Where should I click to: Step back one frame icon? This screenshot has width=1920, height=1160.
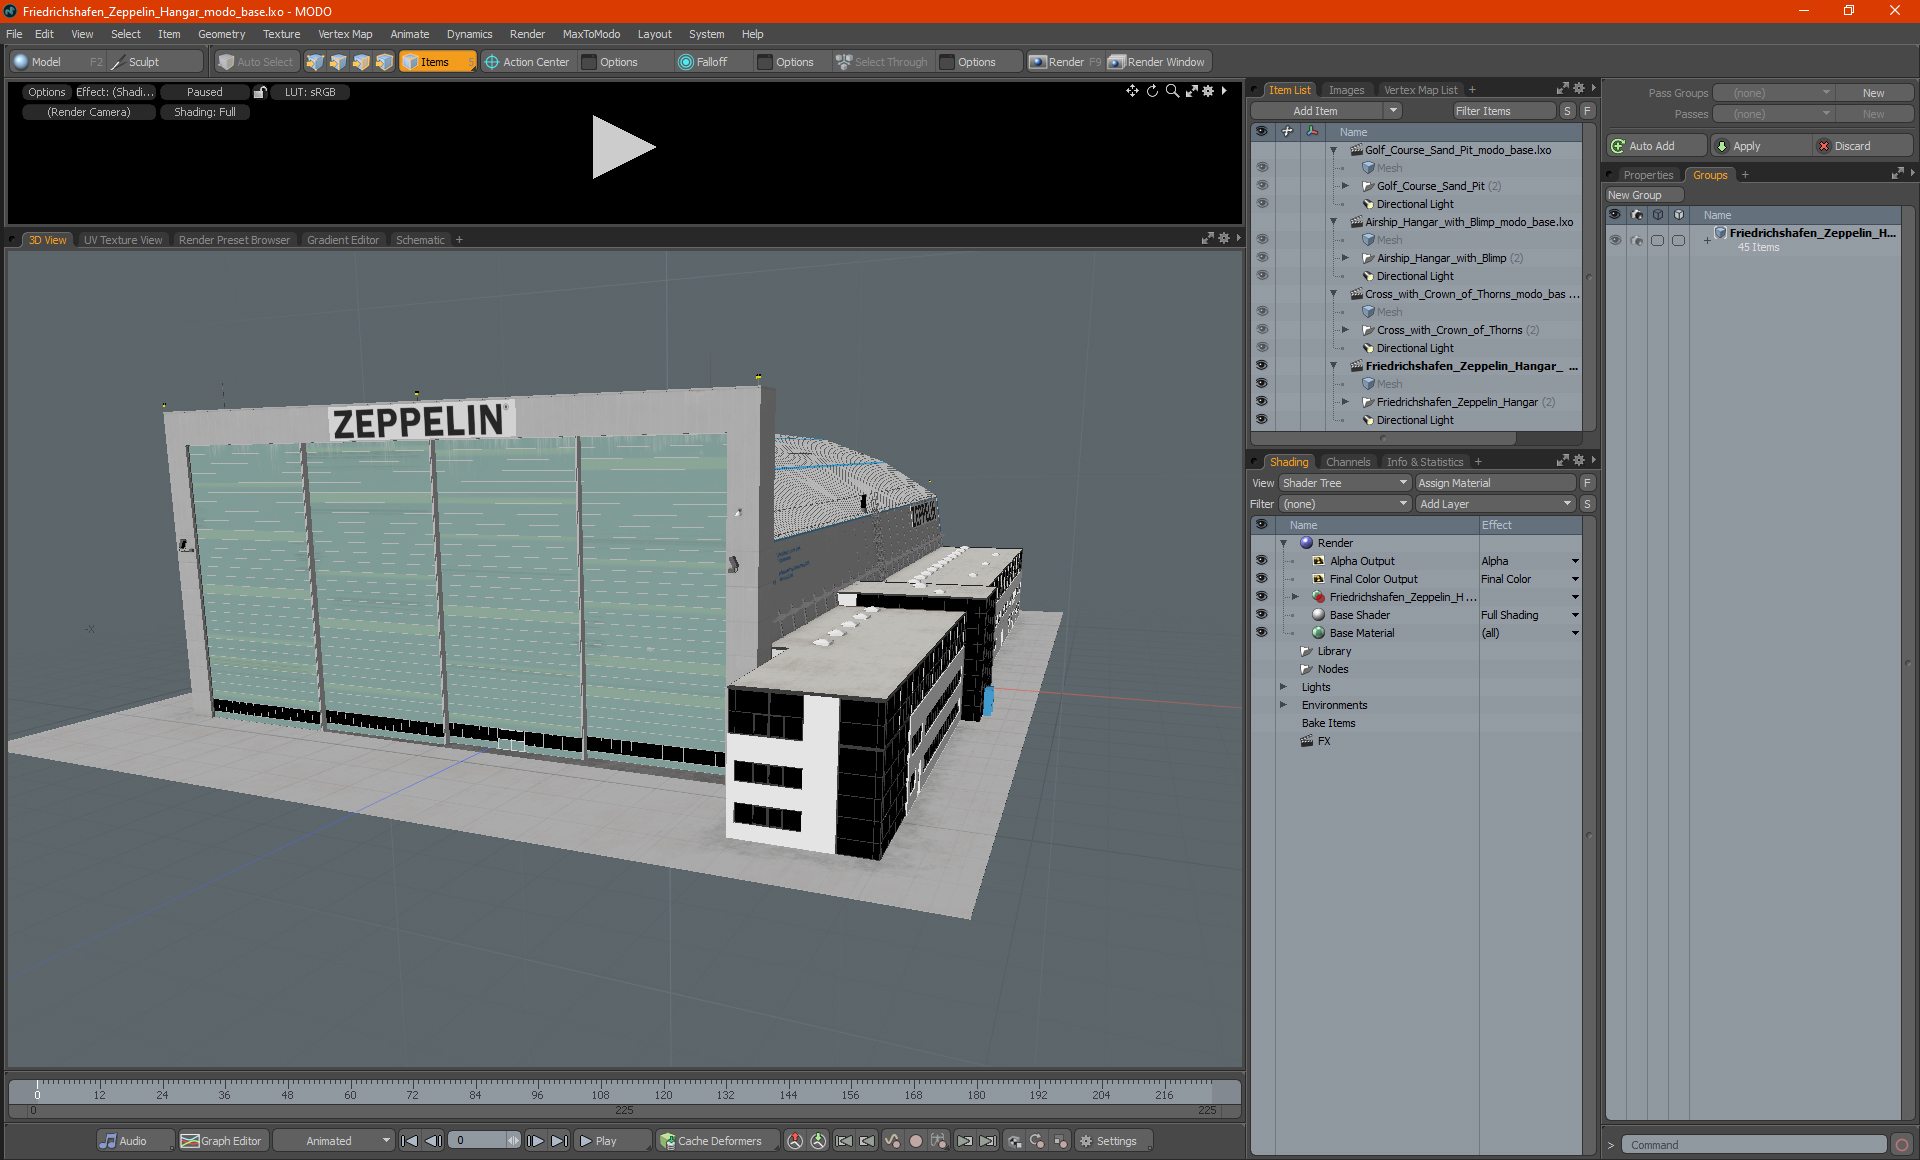pyautogui.click(x=433, y=1141)
